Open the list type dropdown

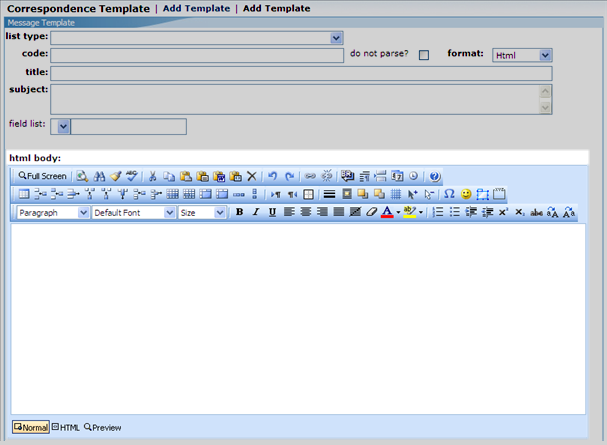pos(336,38)
